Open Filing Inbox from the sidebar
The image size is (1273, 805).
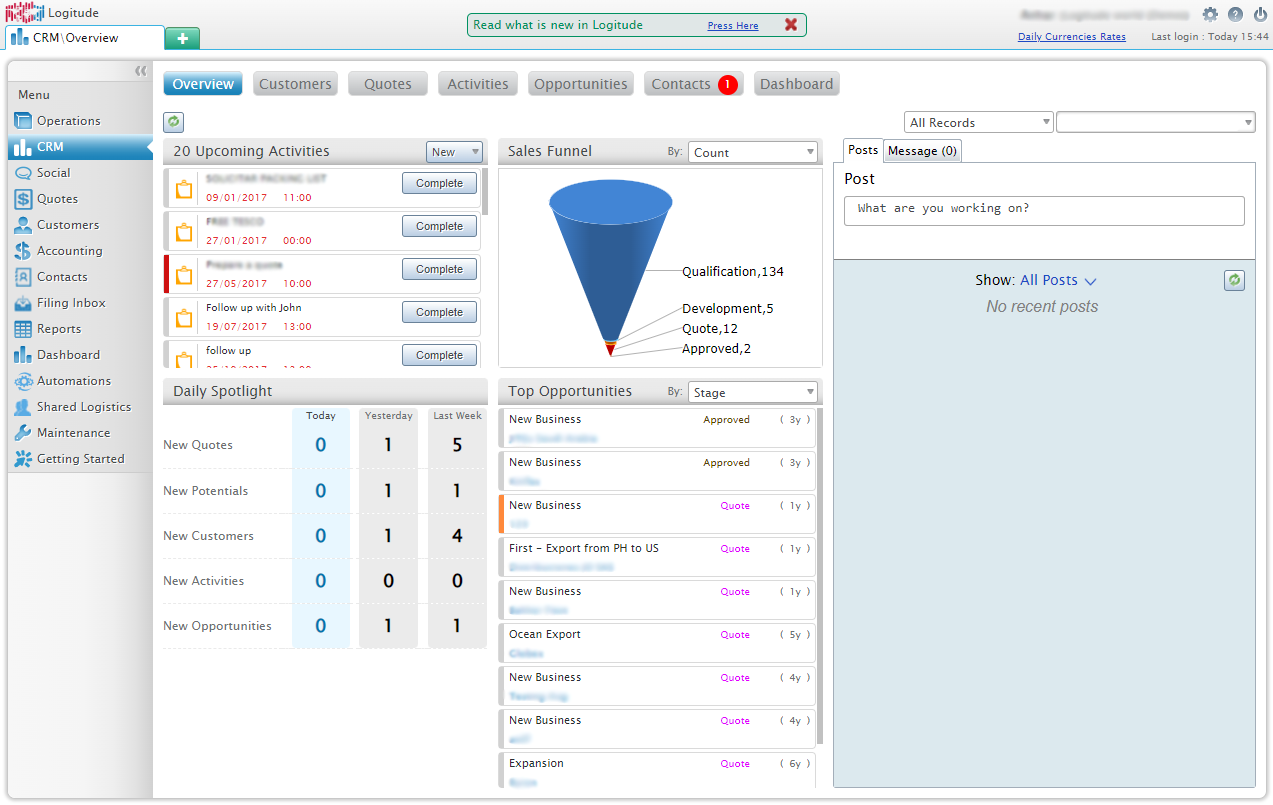(80, 303)
